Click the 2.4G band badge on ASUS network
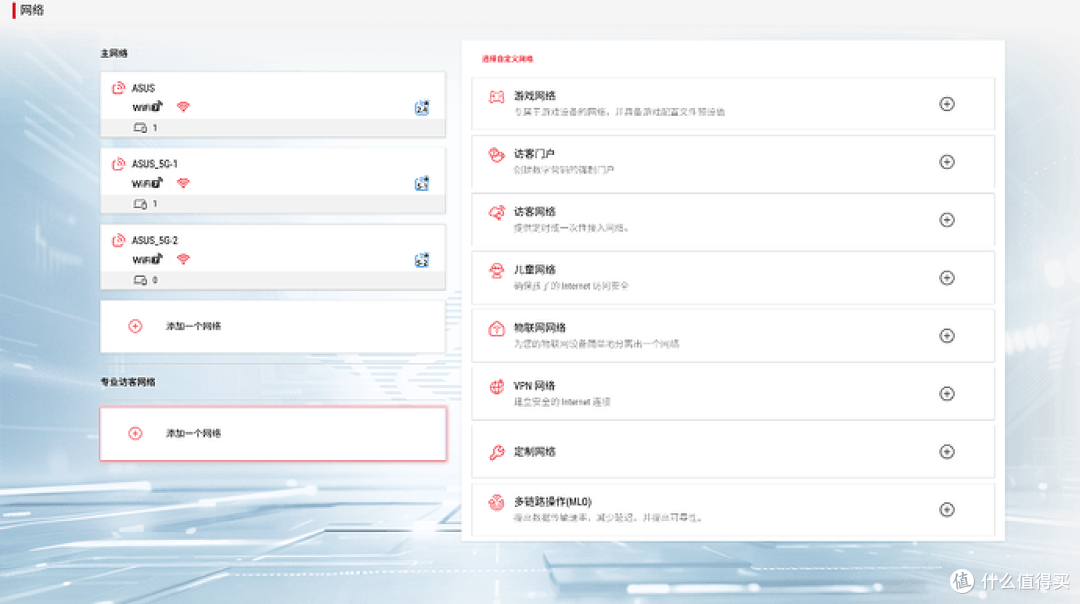 click(422, 107)
